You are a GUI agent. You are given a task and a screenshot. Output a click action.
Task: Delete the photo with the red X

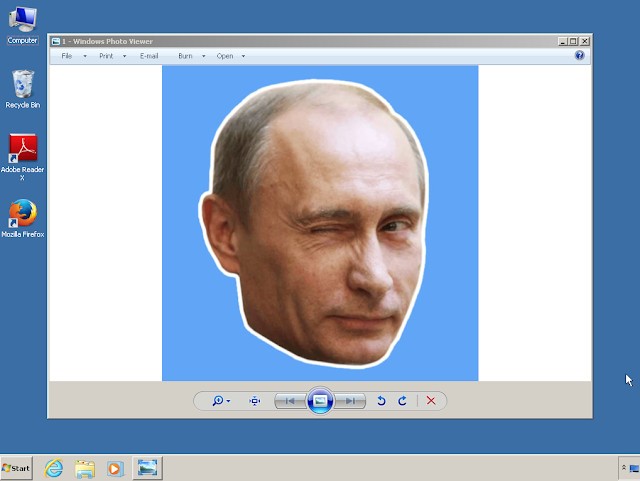(x=431, y=401)
